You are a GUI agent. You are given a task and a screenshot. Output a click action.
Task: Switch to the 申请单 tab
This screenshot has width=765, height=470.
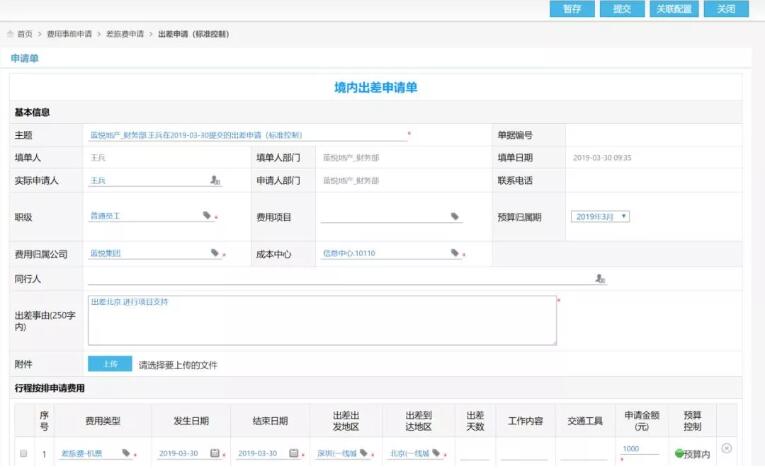[x=25, y=59]
